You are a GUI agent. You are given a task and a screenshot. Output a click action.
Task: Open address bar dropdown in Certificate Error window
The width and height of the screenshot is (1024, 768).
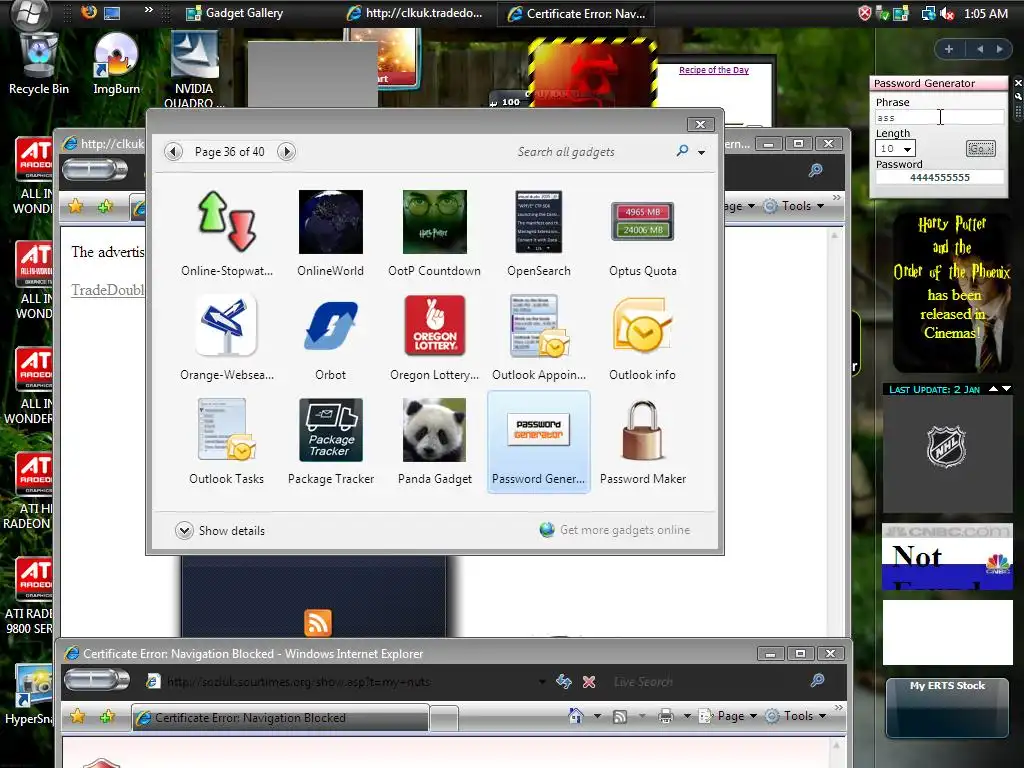click(541, 682)
